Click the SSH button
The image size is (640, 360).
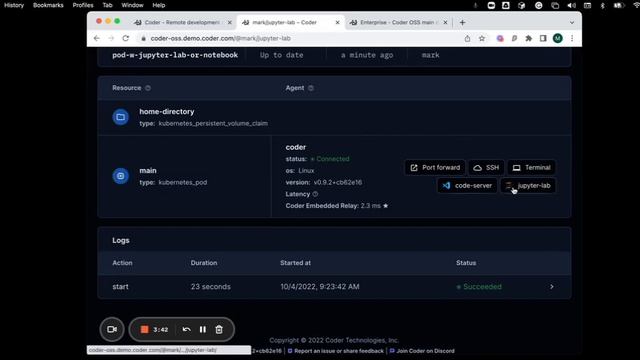pyautogui.click(x=486, y=168)
